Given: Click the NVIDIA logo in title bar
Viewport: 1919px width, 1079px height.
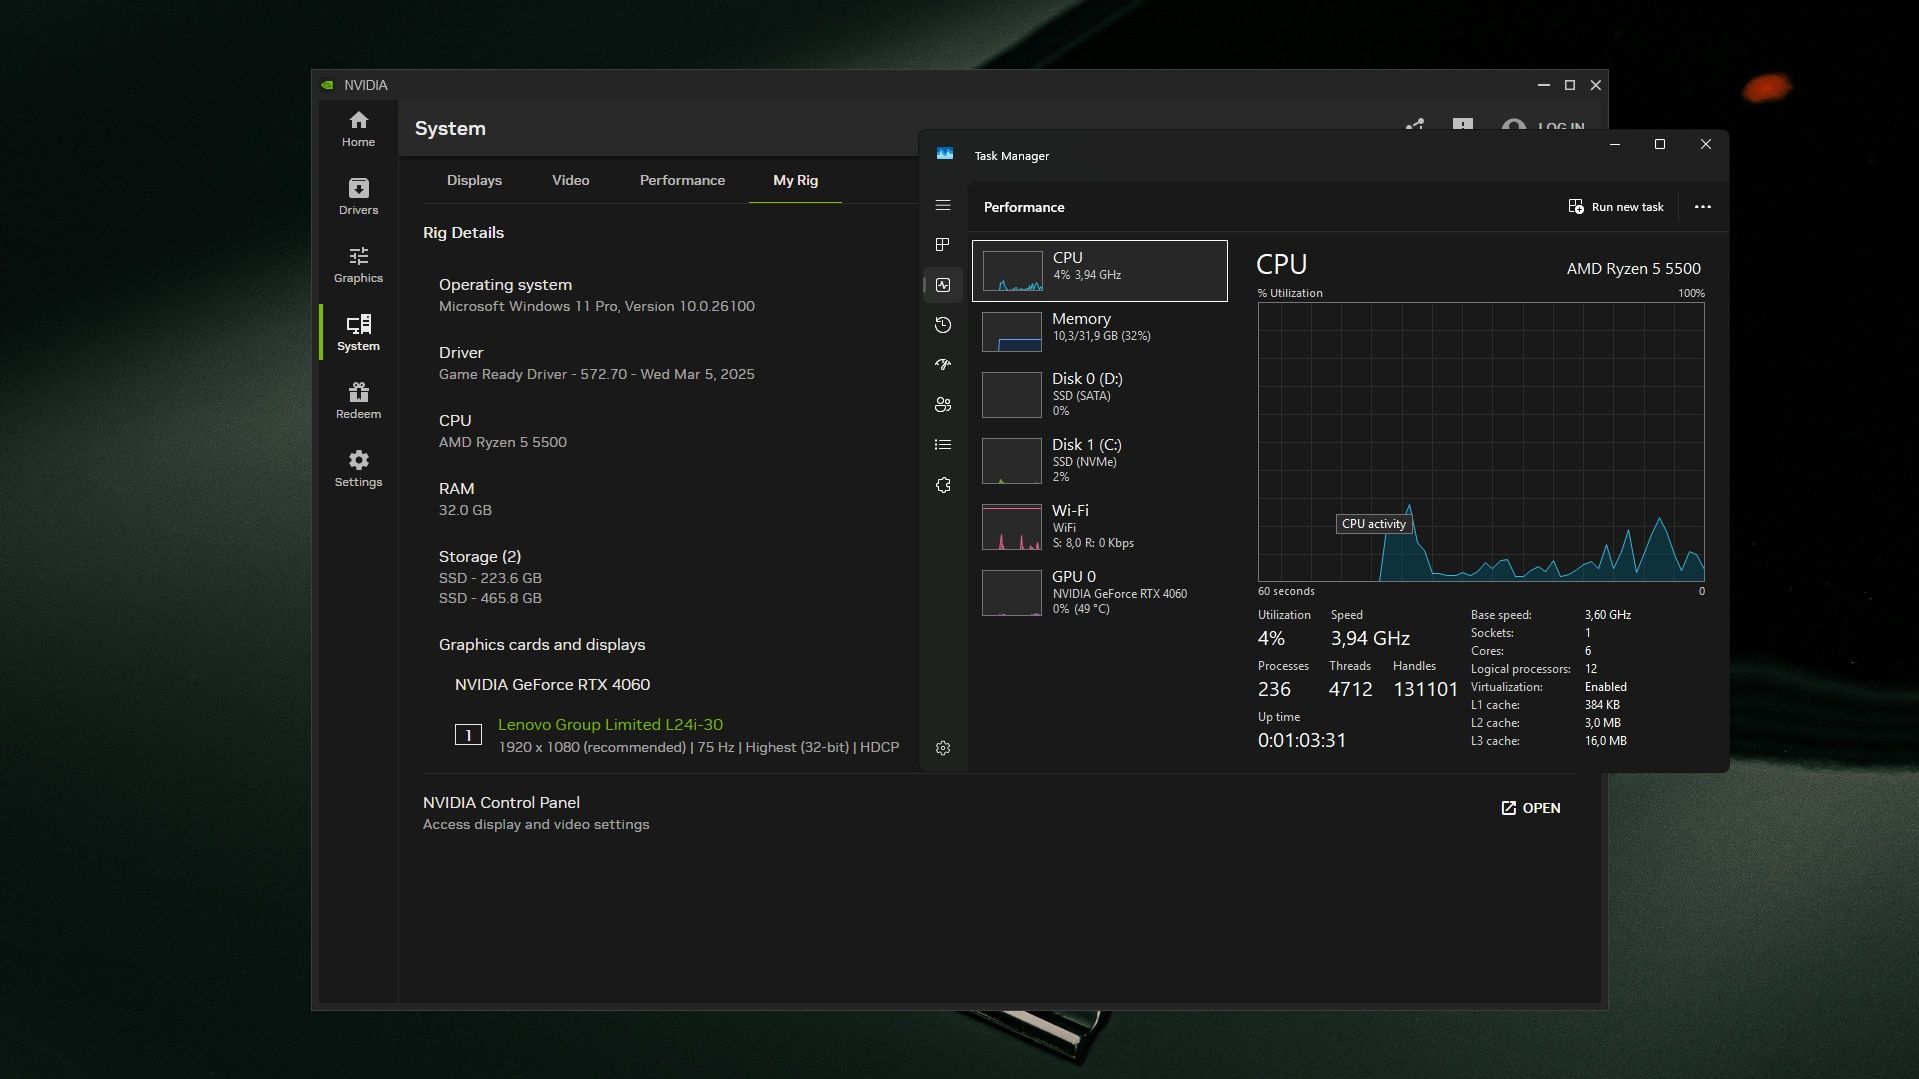Looking at the screenshot, I should [x=327, y=85].
